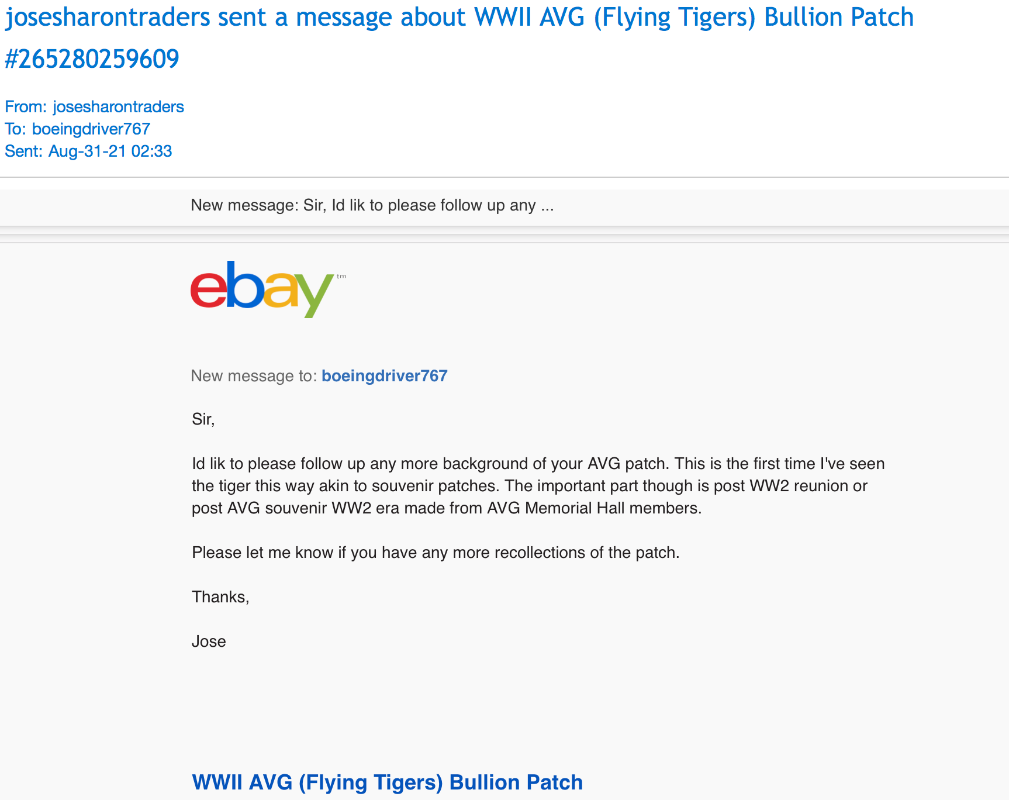Select the 'New message: Sir, Id lik' preview bar

tap(372, 206)
